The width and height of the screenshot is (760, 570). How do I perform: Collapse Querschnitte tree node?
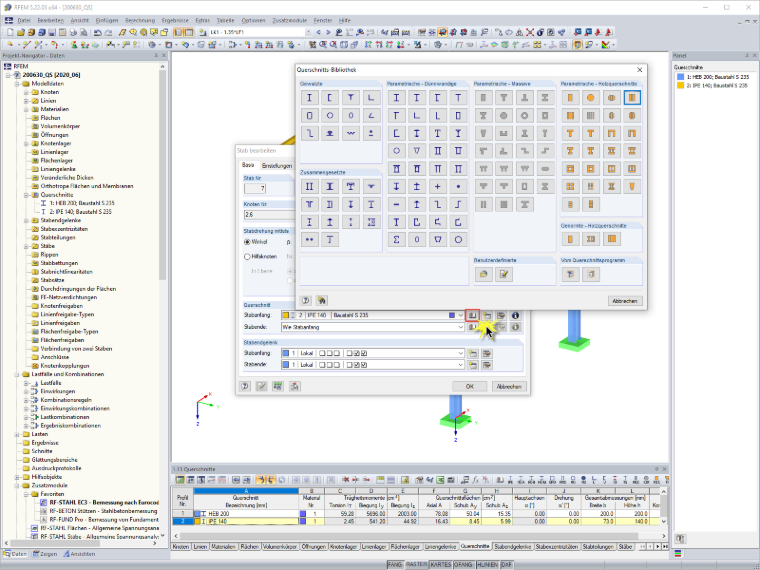(x=26, y=195)
